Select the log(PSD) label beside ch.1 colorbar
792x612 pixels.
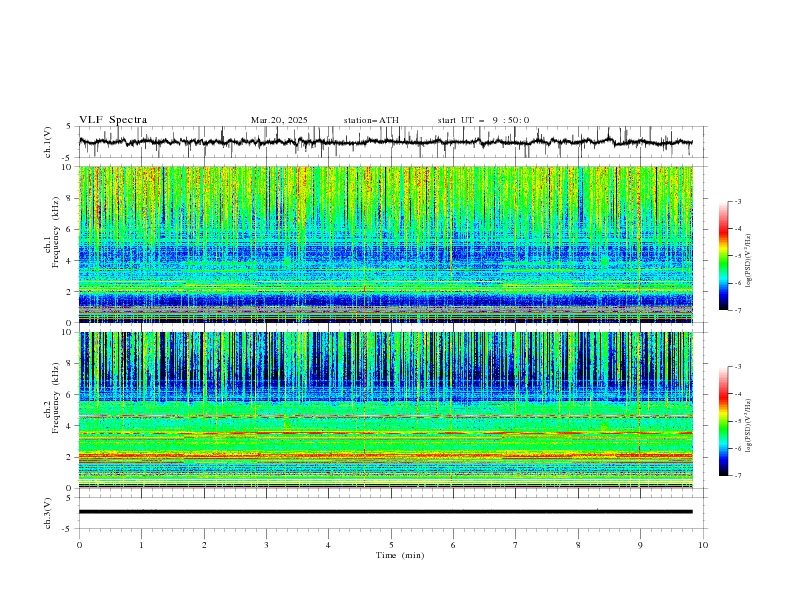[749, 261]
